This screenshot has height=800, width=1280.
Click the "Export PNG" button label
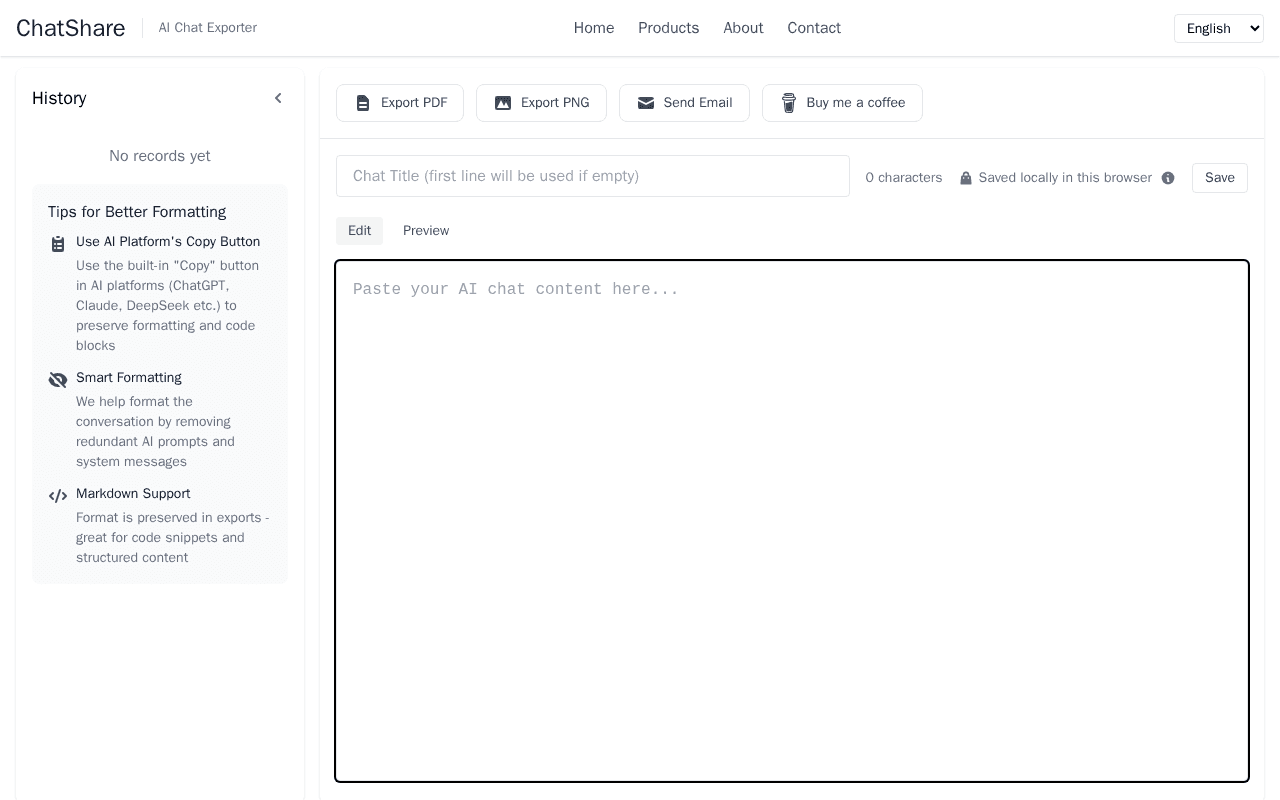[555, 103]
